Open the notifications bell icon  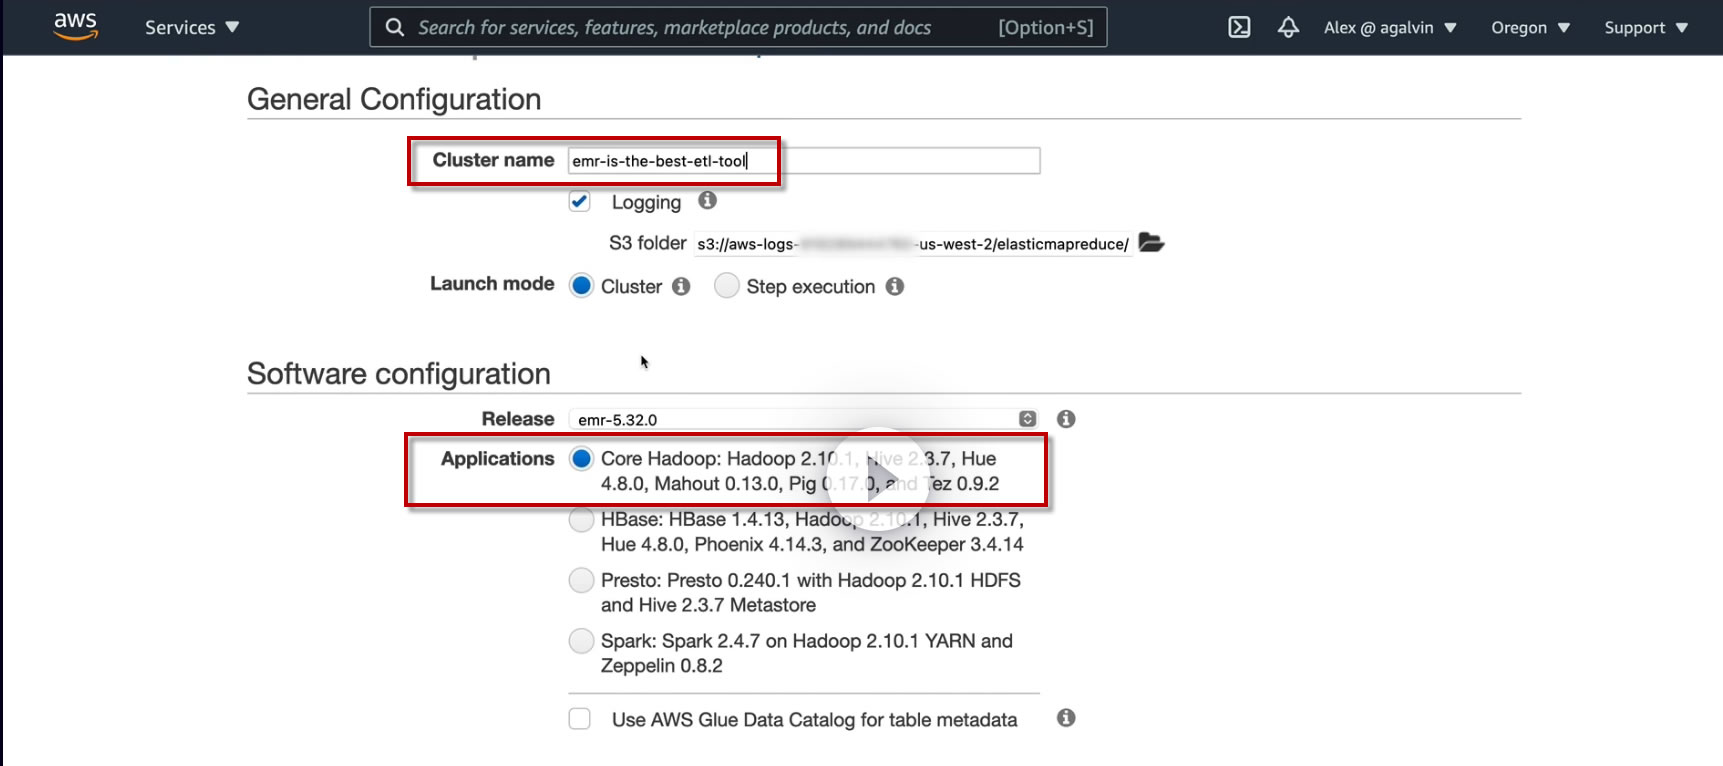click(1288, 28)
